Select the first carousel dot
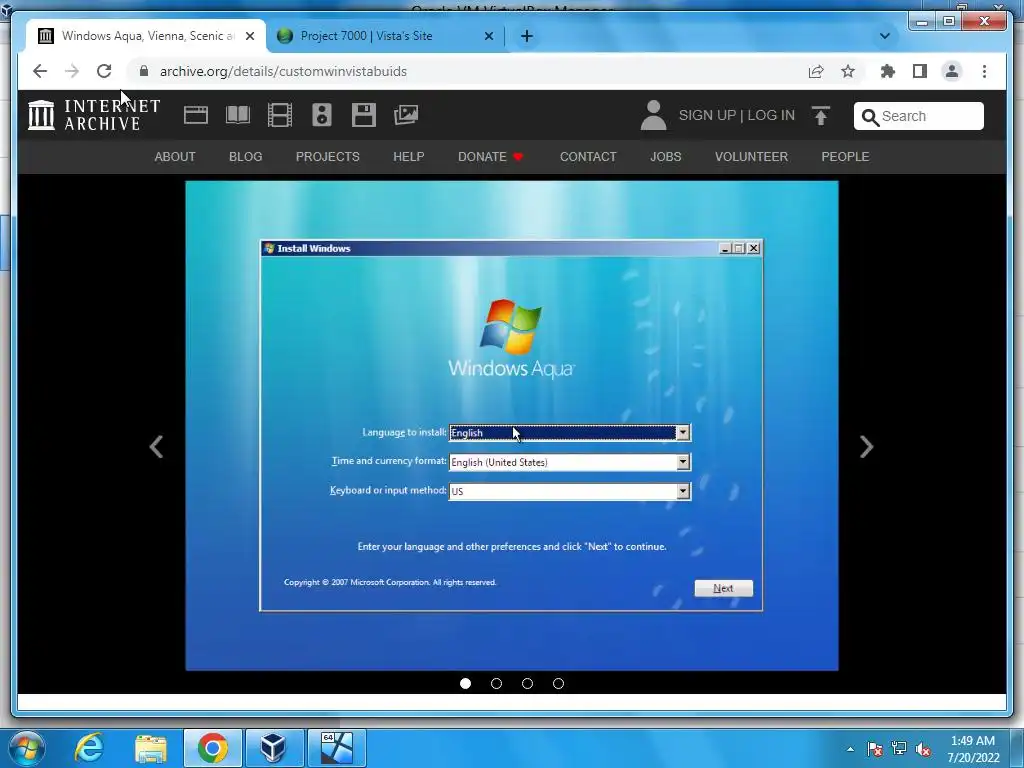Image resolution: width=1024 pixels, height=768 pixels. 466,683
